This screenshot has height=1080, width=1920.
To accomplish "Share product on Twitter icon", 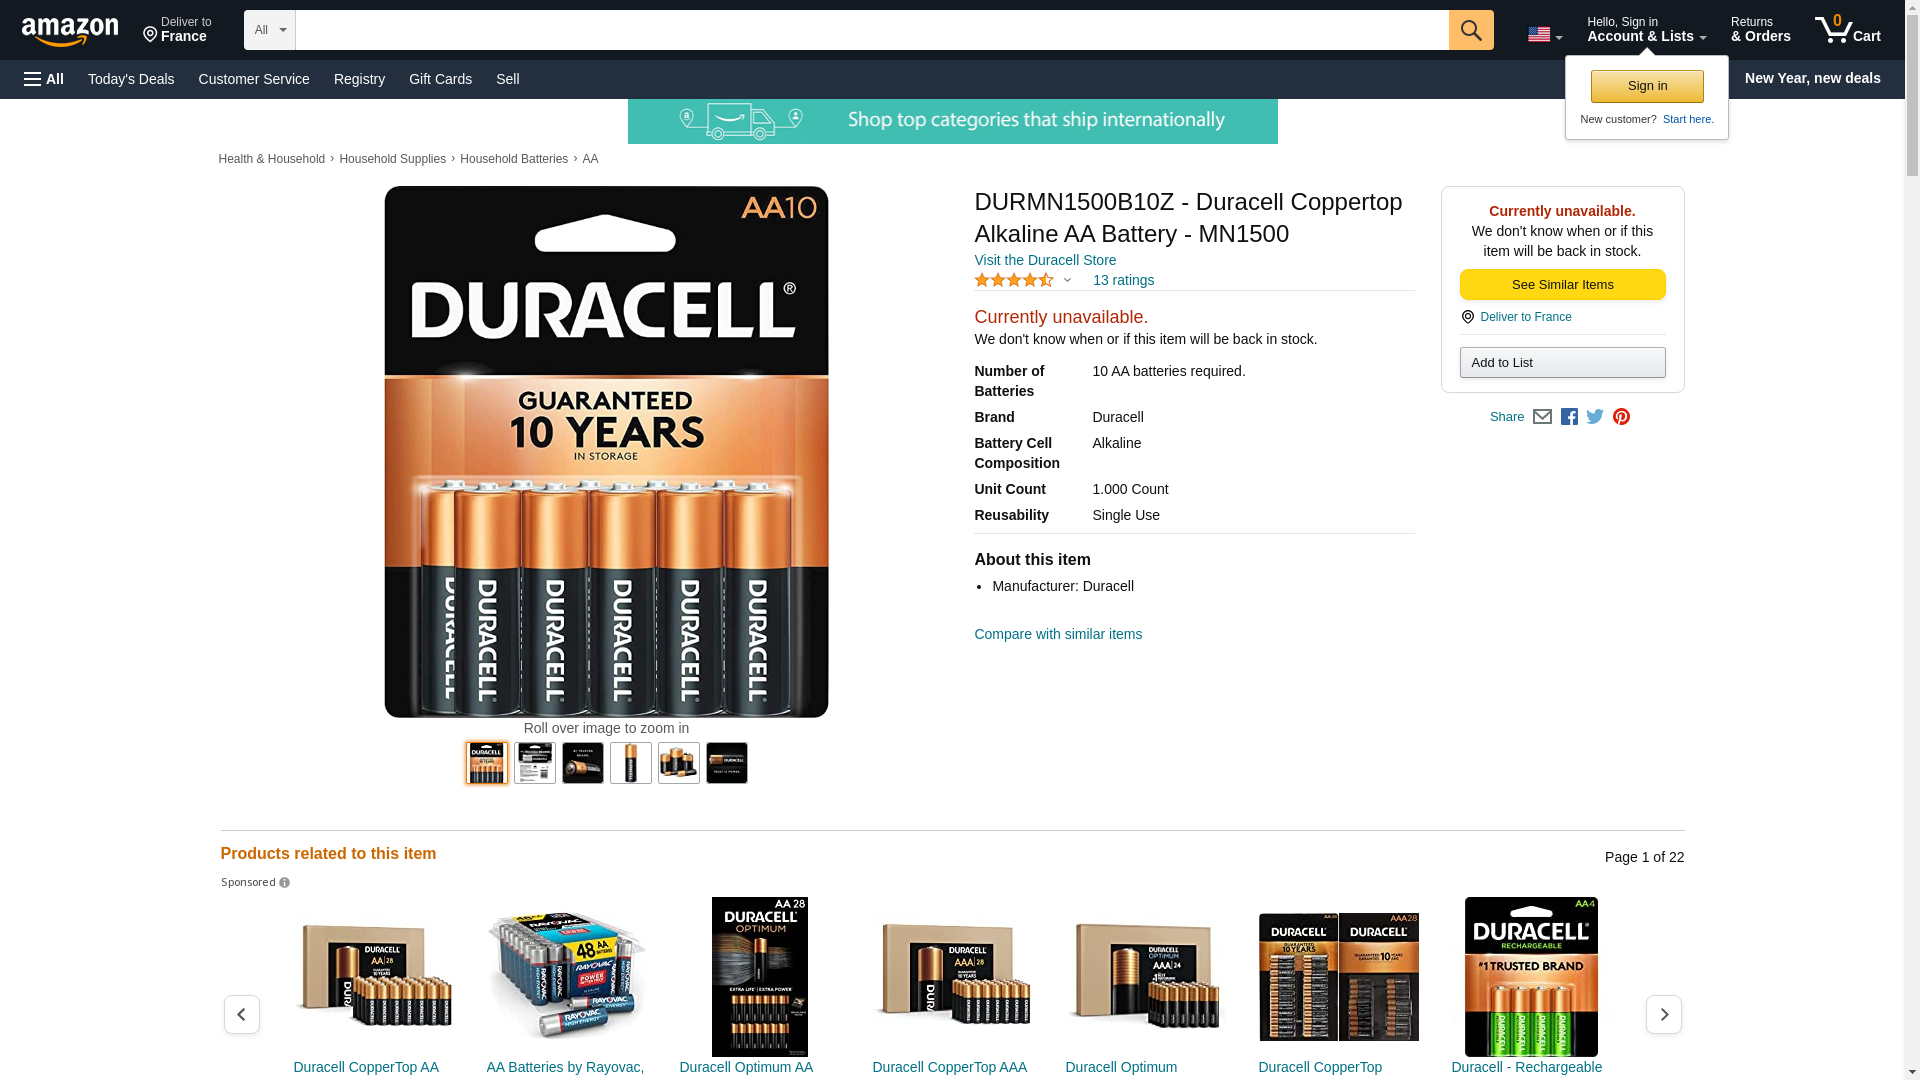I will (1595, 417).
